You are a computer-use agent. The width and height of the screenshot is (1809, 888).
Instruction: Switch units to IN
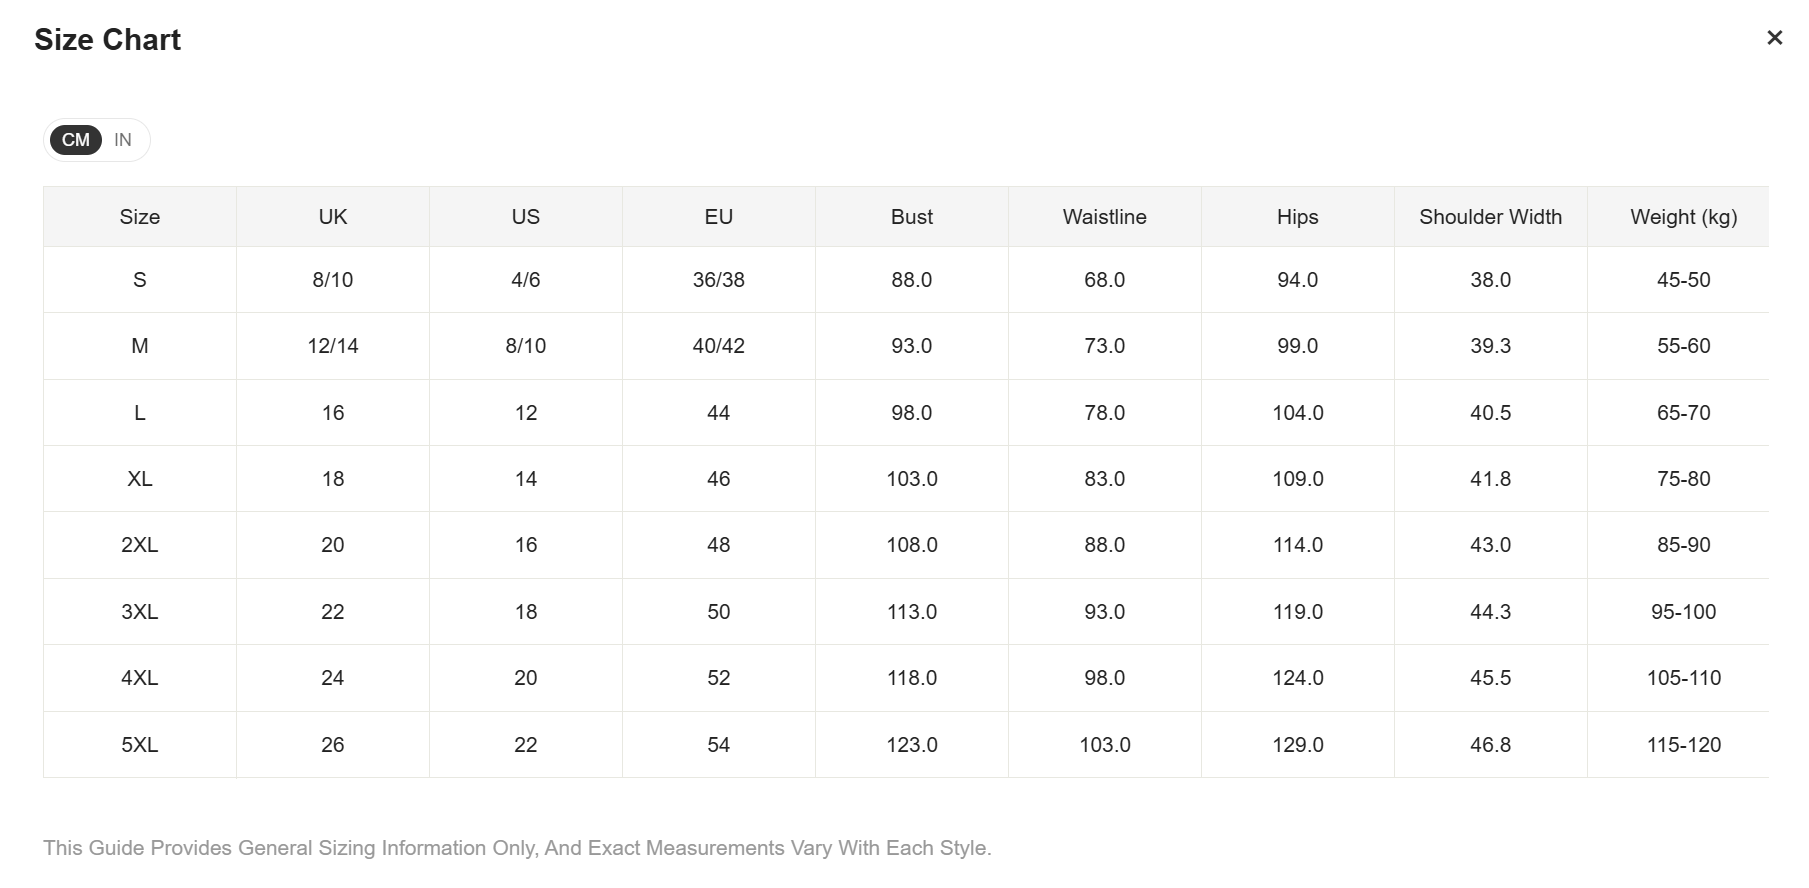[123, 140]
